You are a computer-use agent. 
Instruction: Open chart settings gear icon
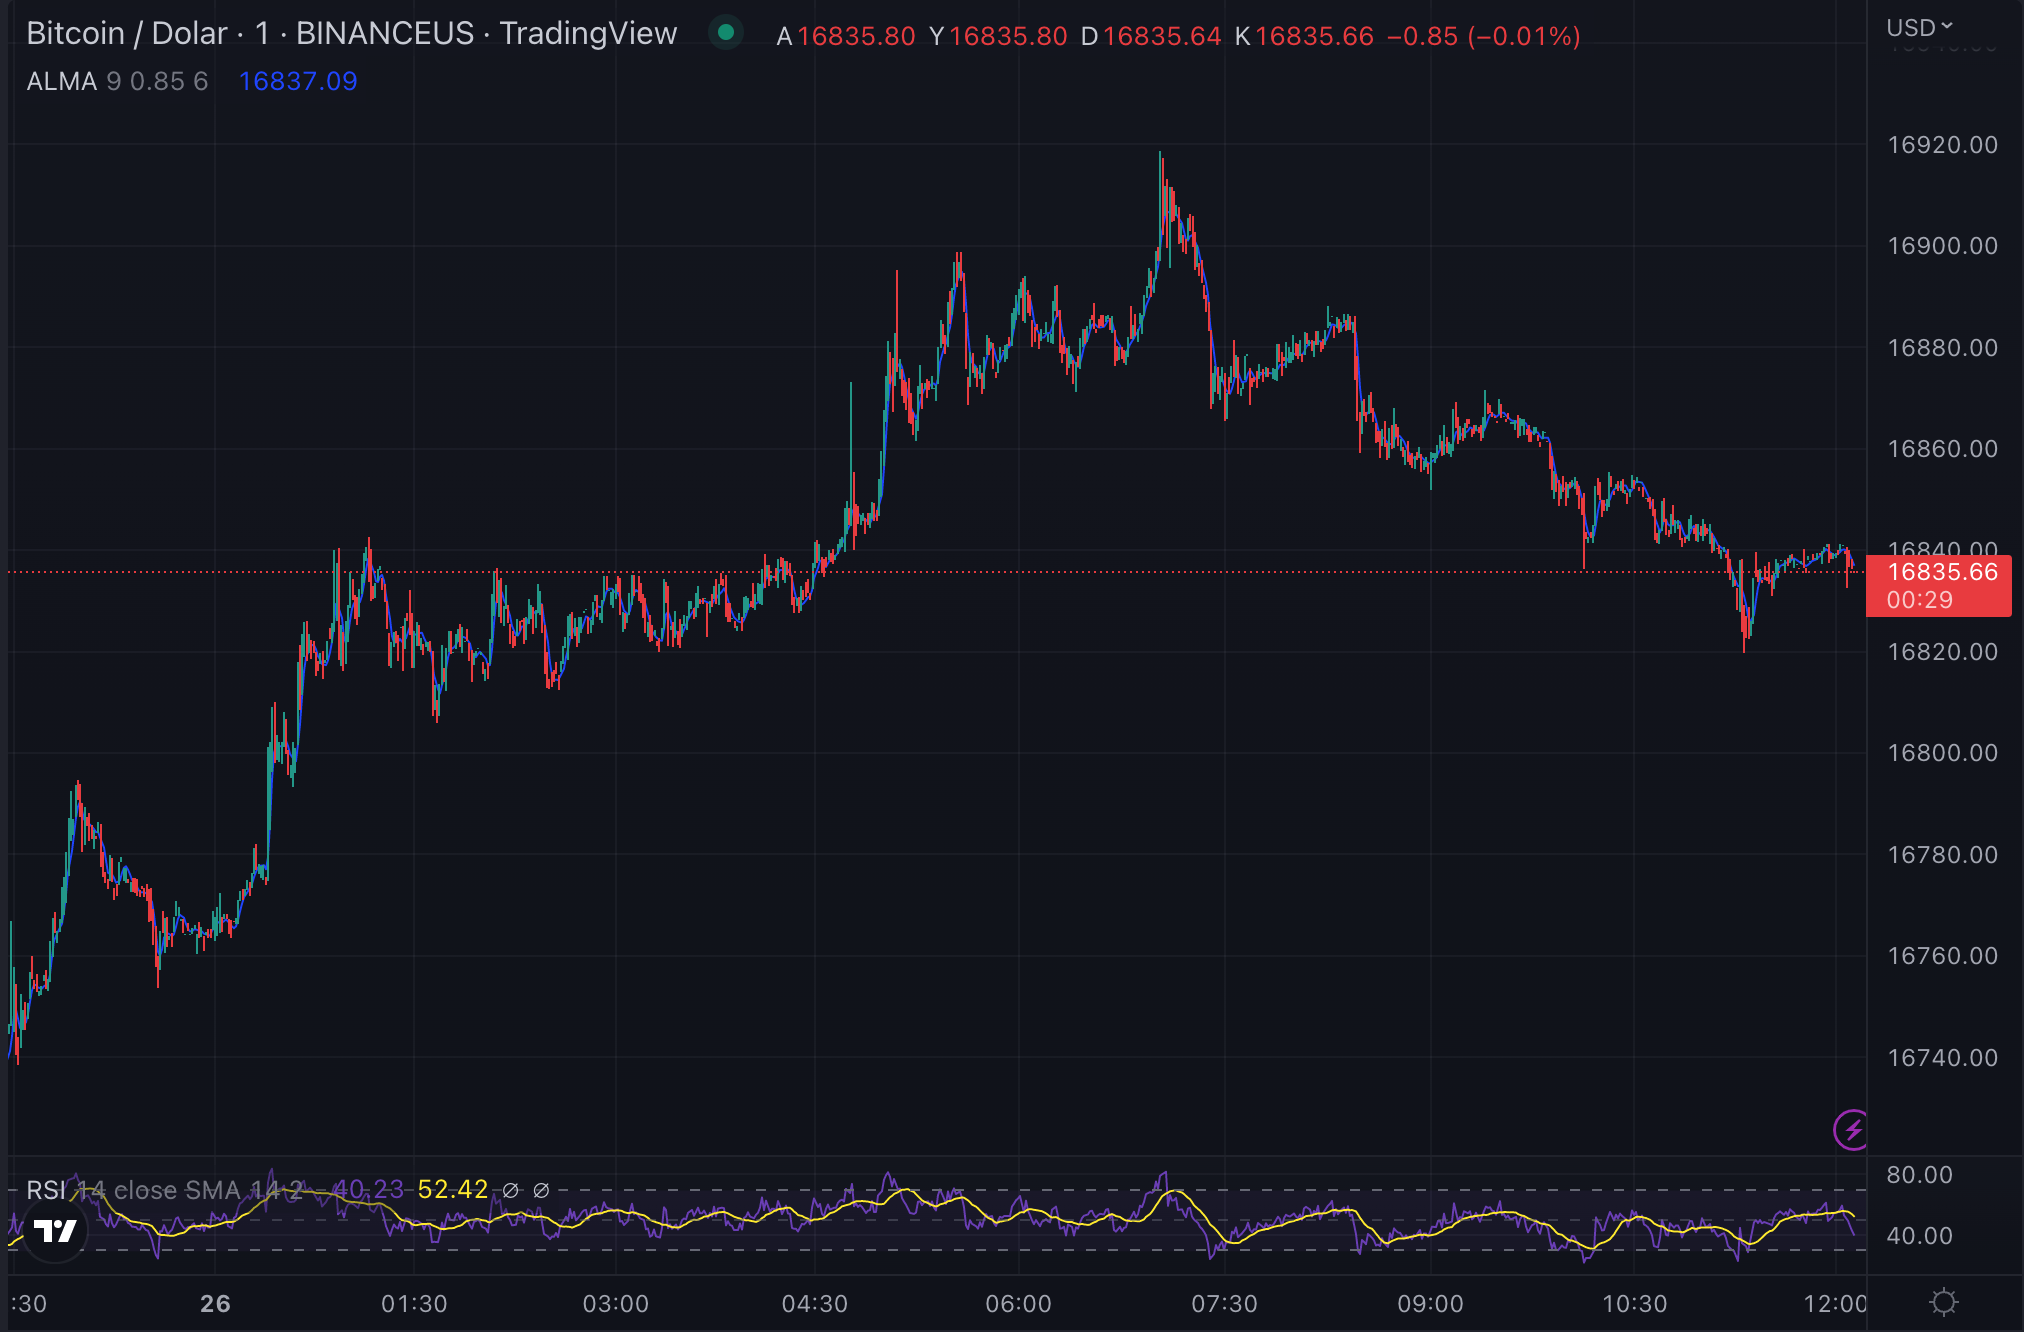[x=1944, y=1302]
